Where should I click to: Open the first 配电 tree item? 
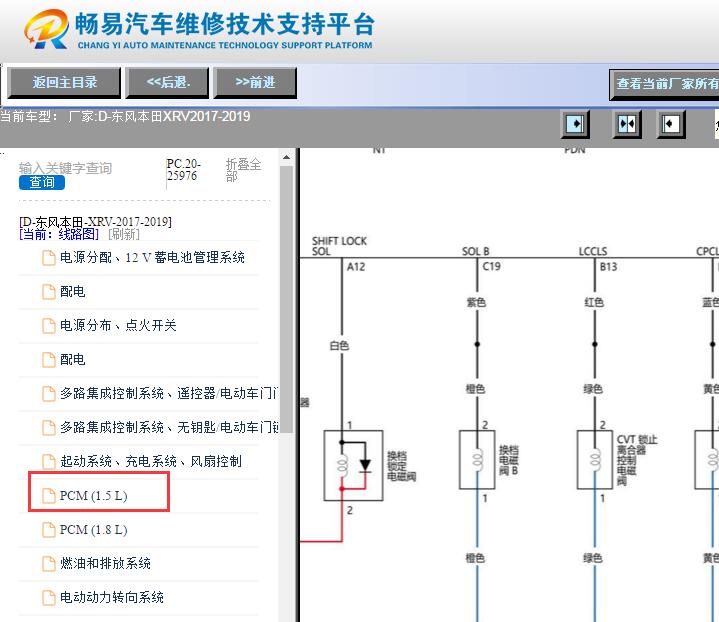click(x=72, y=292)
